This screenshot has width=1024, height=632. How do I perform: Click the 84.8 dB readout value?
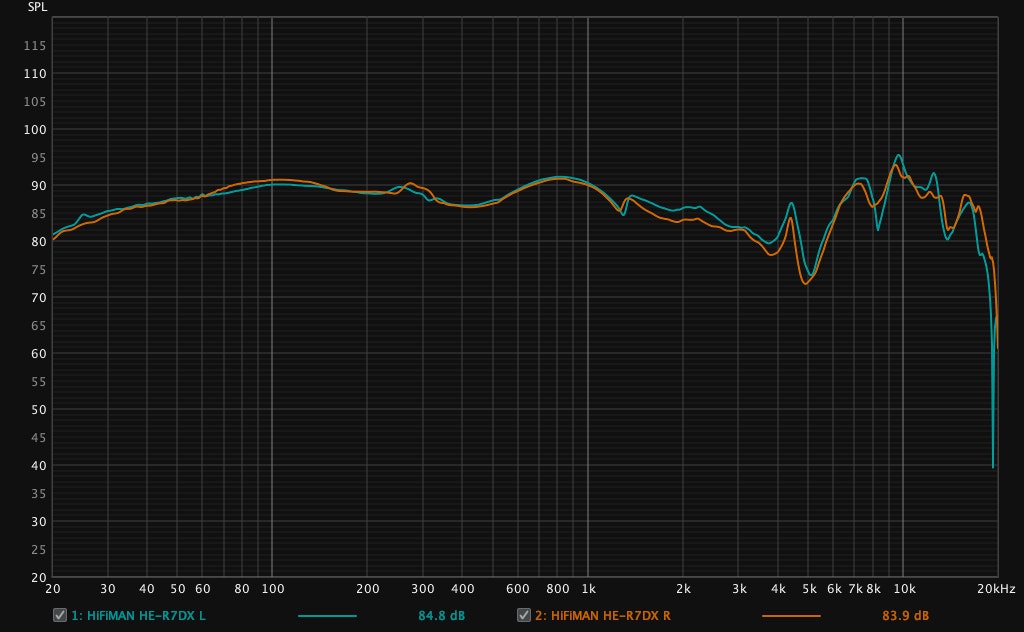(441, 615)
